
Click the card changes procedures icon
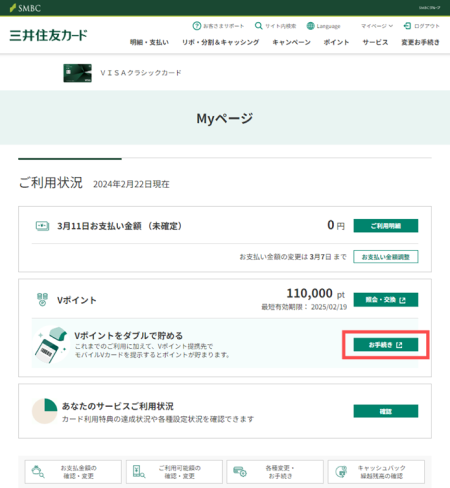click(240, 472)
